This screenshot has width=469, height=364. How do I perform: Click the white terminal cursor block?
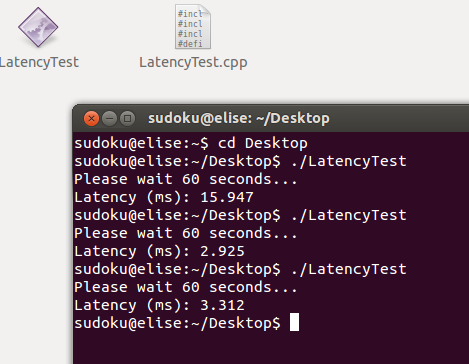pyautogui.click(x=294, y=322)
